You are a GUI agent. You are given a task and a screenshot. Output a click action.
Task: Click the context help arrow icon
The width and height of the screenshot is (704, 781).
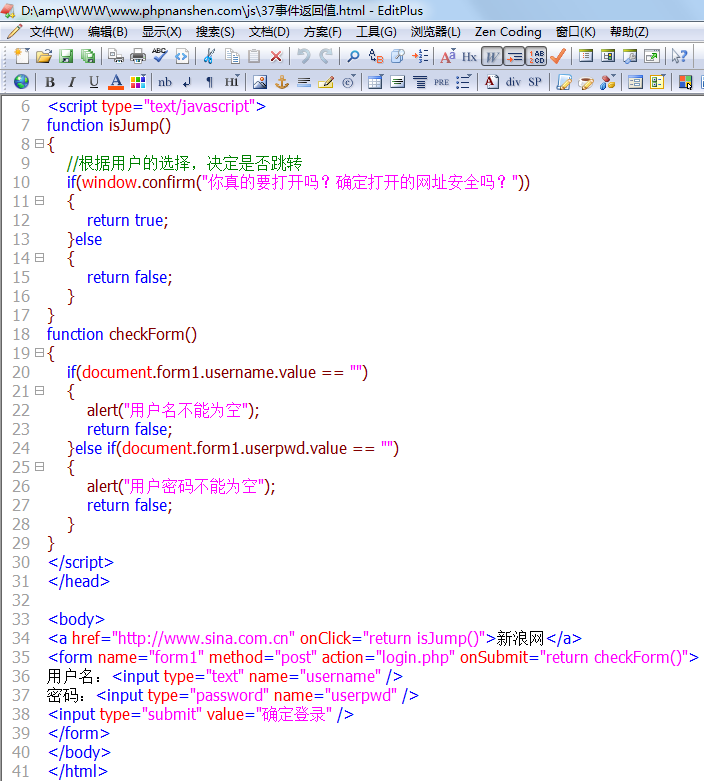679,56
